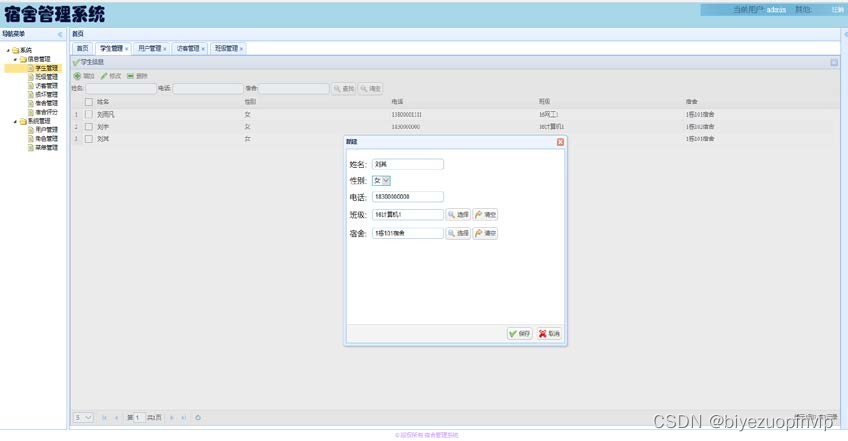Click the 宿舍 dorm field in dialog
This screenshot has height=441, width=848.
[x=408, y=233]
